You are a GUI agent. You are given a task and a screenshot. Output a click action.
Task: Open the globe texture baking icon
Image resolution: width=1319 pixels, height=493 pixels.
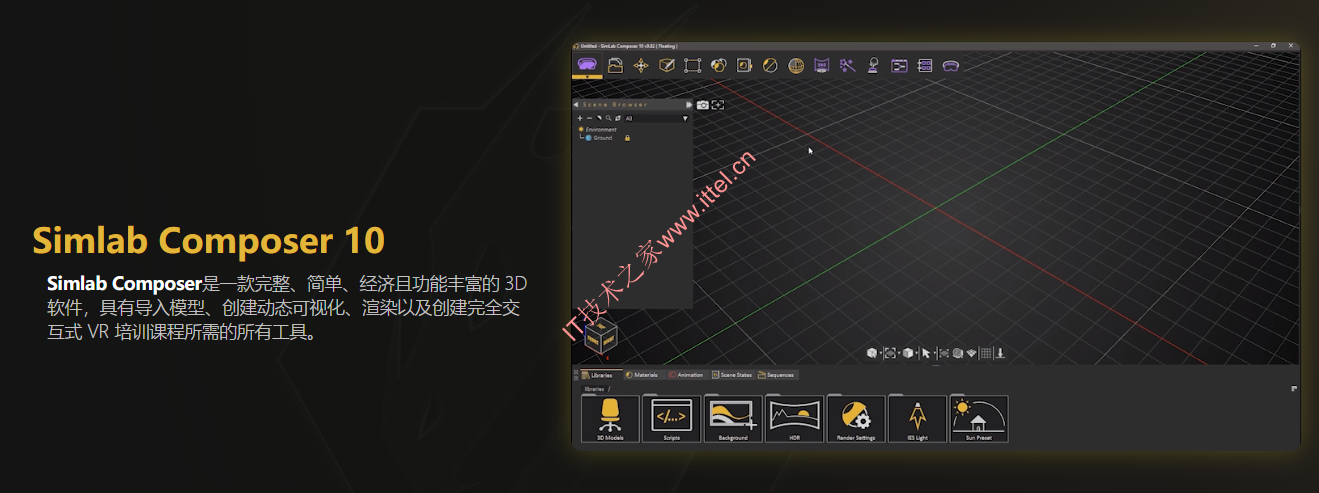(x=796, y=65)
